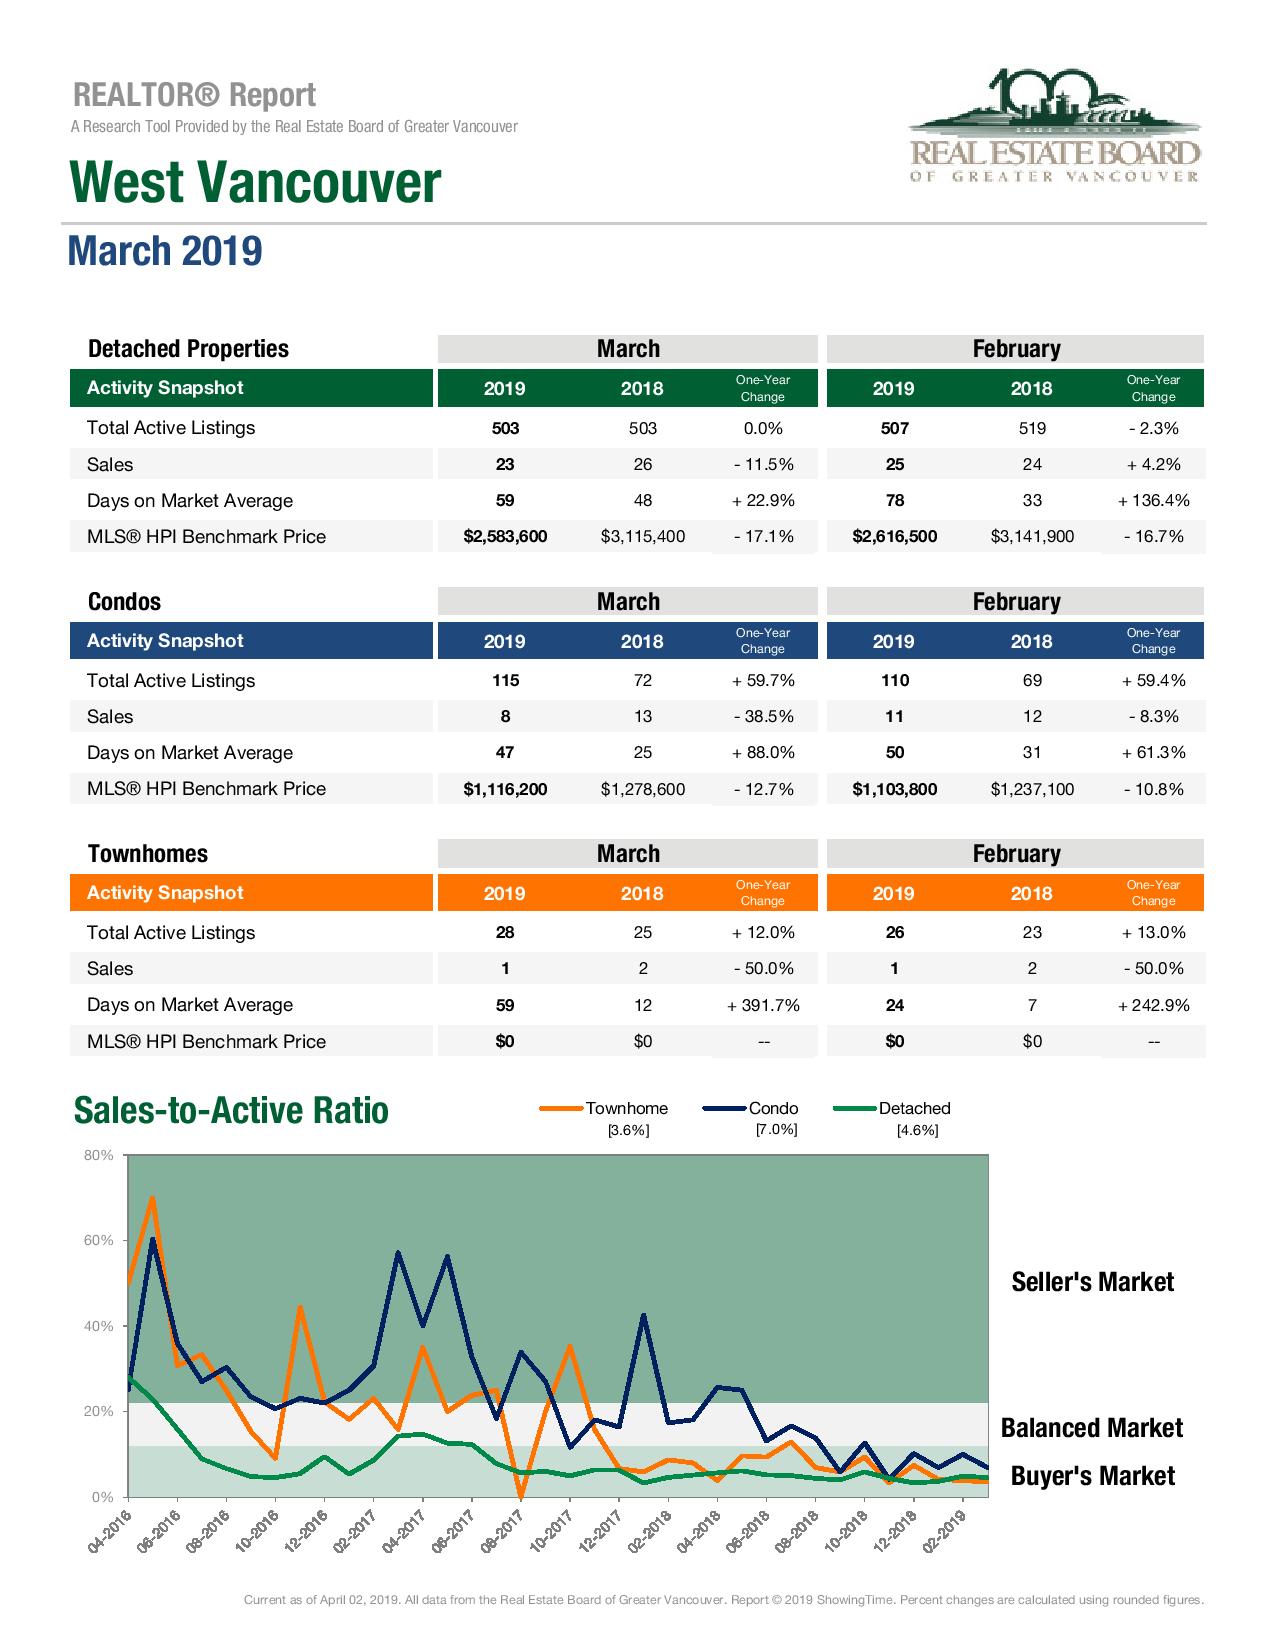Screen dimensions: 1275x1650
Task: Click the 80% y-axis label
Action: coord(98,1155)
